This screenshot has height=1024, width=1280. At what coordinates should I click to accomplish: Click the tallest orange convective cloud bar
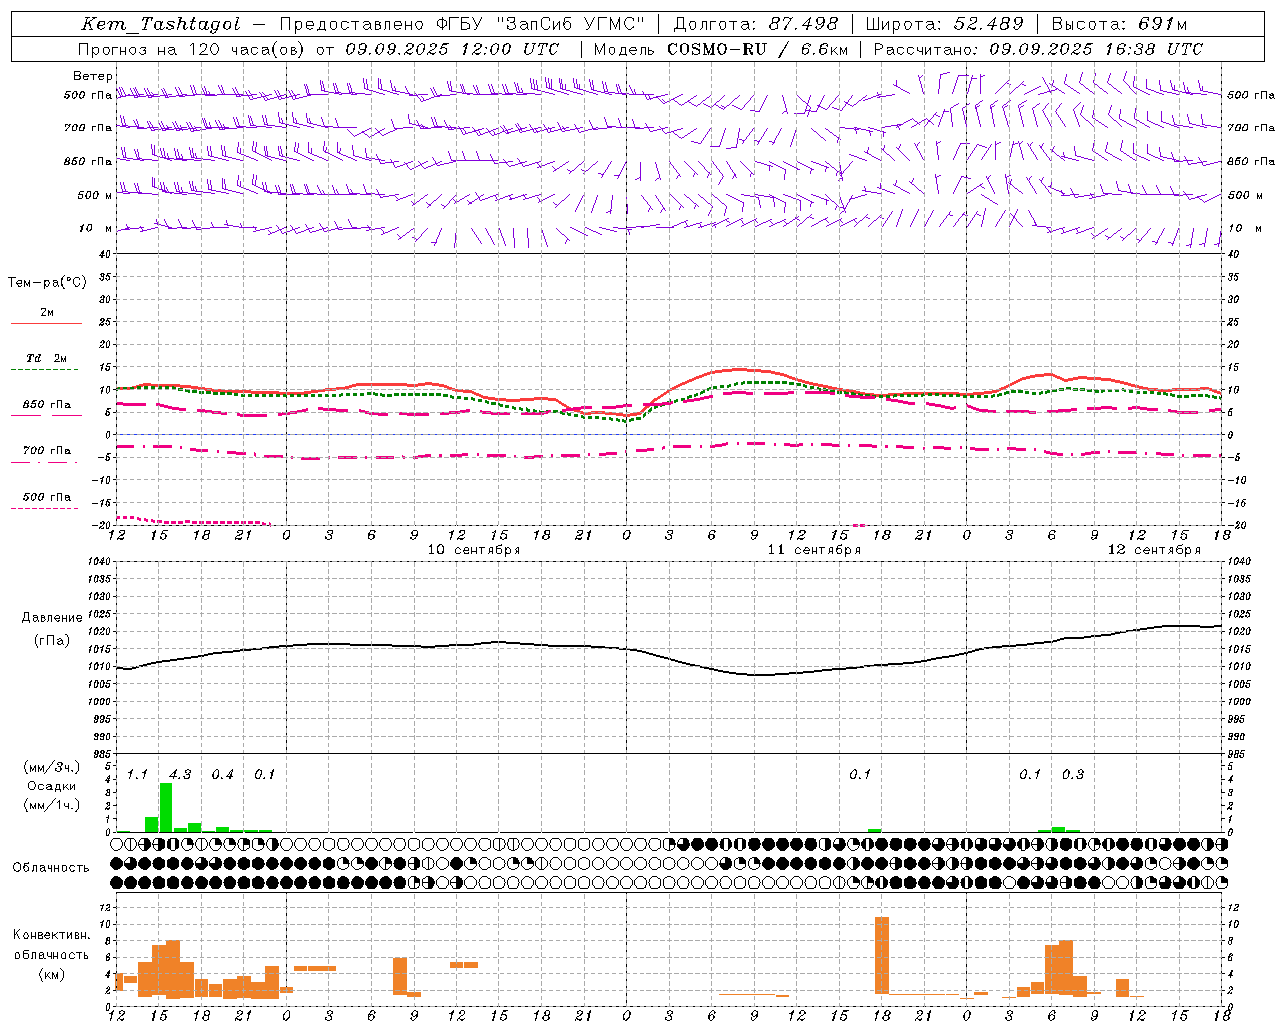[881, 955]
